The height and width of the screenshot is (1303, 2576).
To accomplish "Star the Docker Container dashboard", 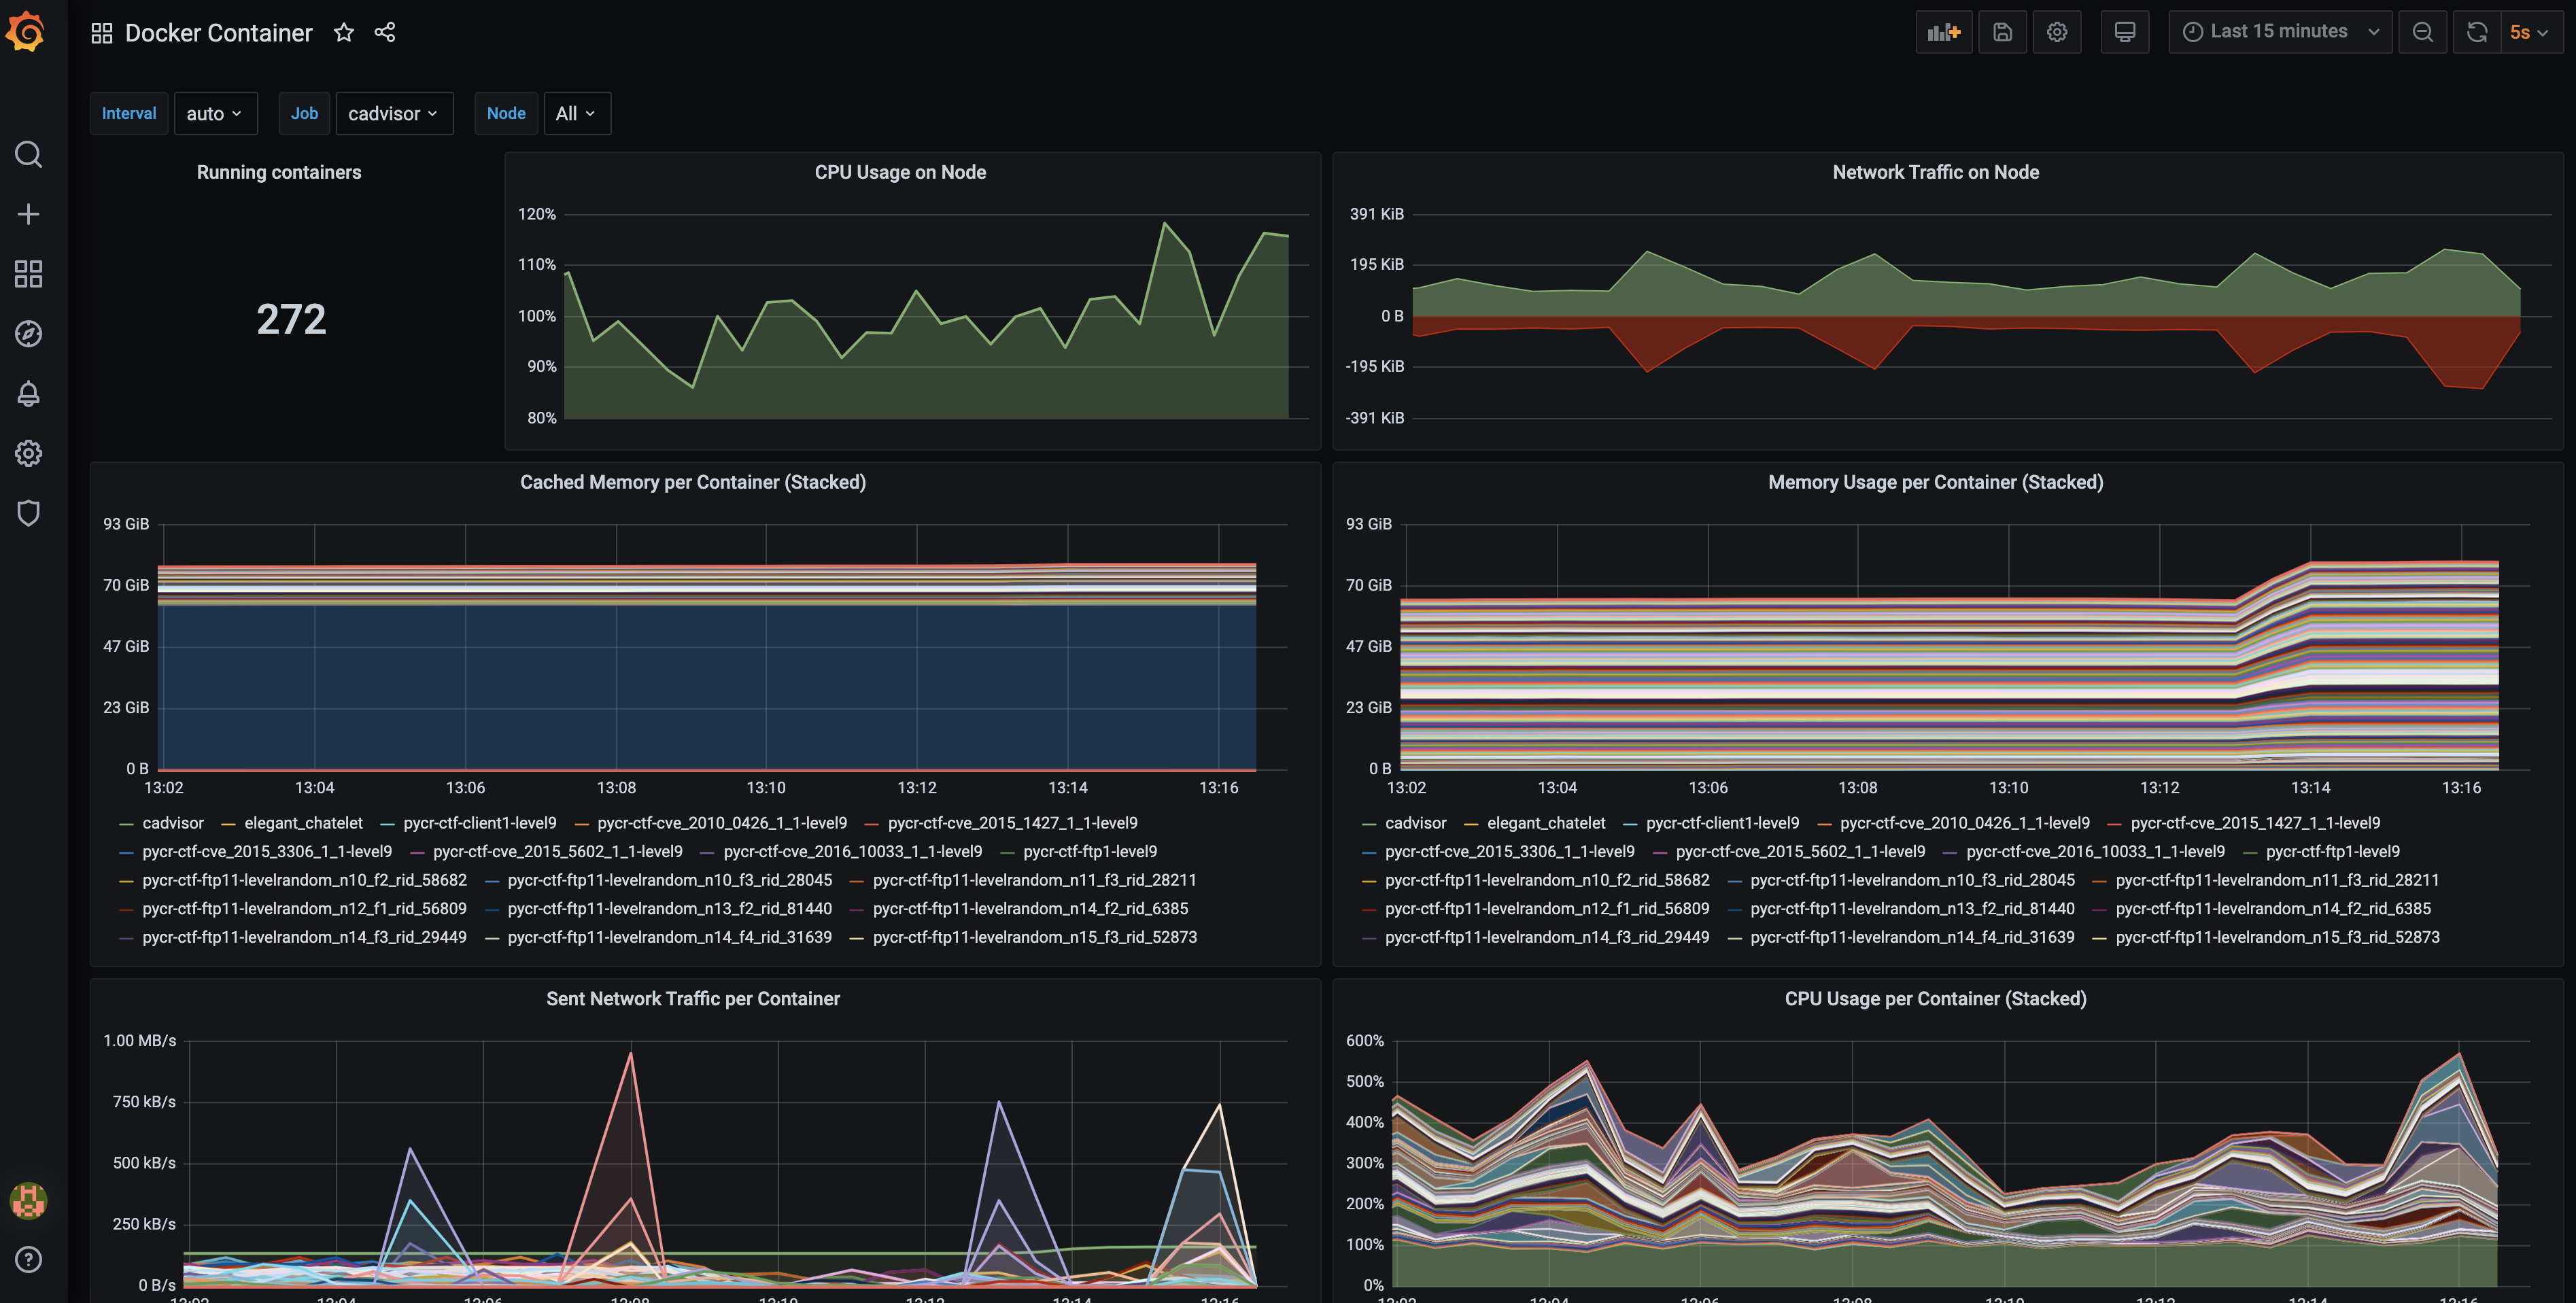I will click(344, 32).
